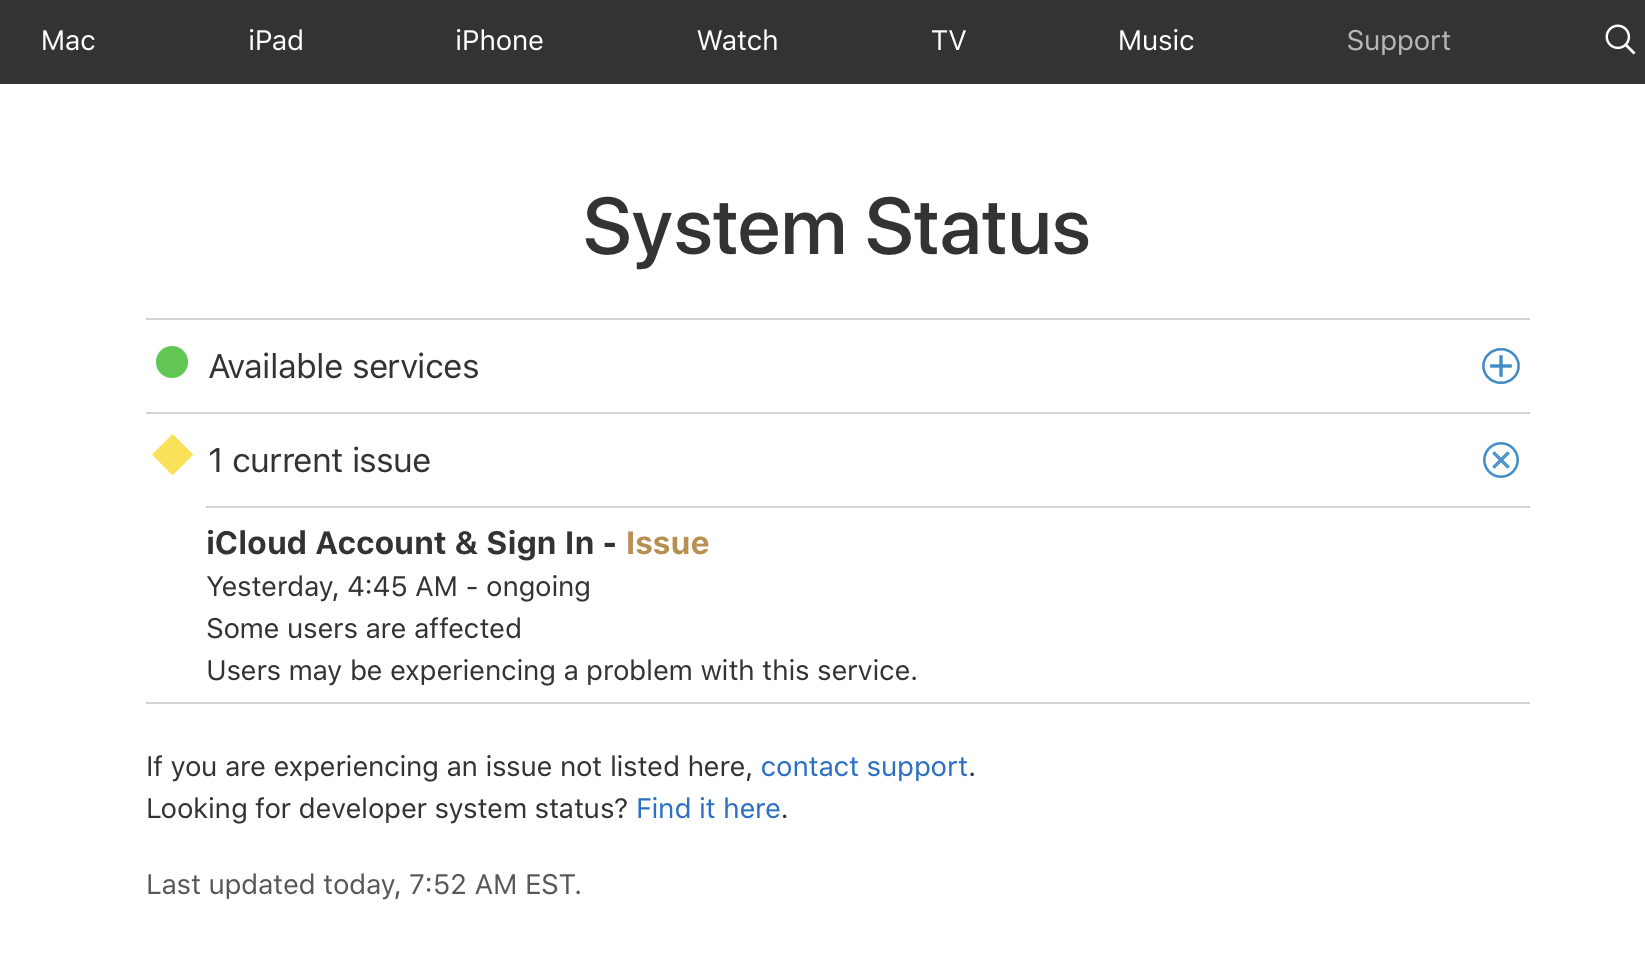
Task: Open the iPad menu item
Action: 275,41
